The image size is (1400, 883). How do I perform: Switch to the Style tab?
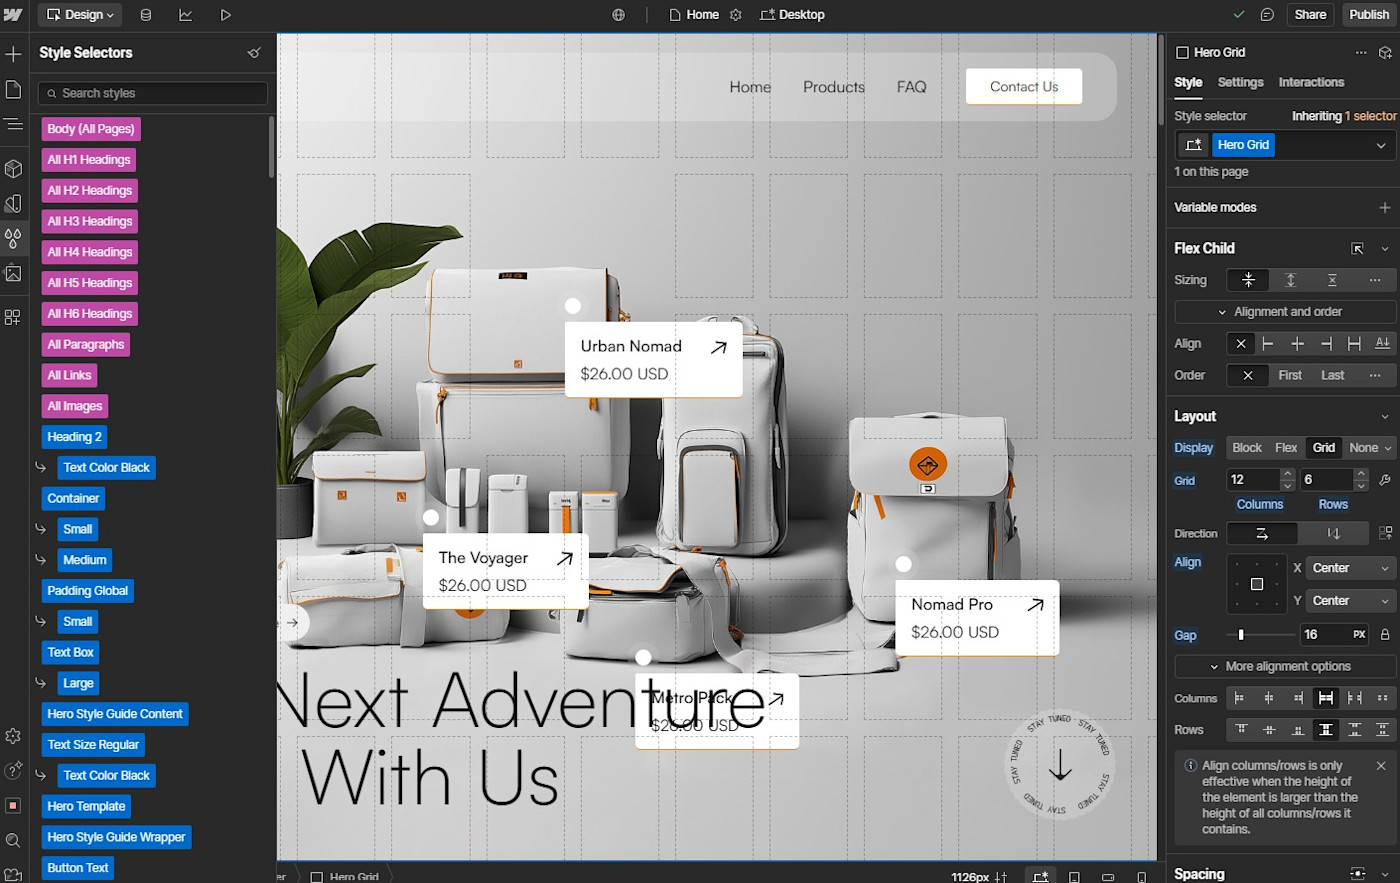tap(1188, 83)
